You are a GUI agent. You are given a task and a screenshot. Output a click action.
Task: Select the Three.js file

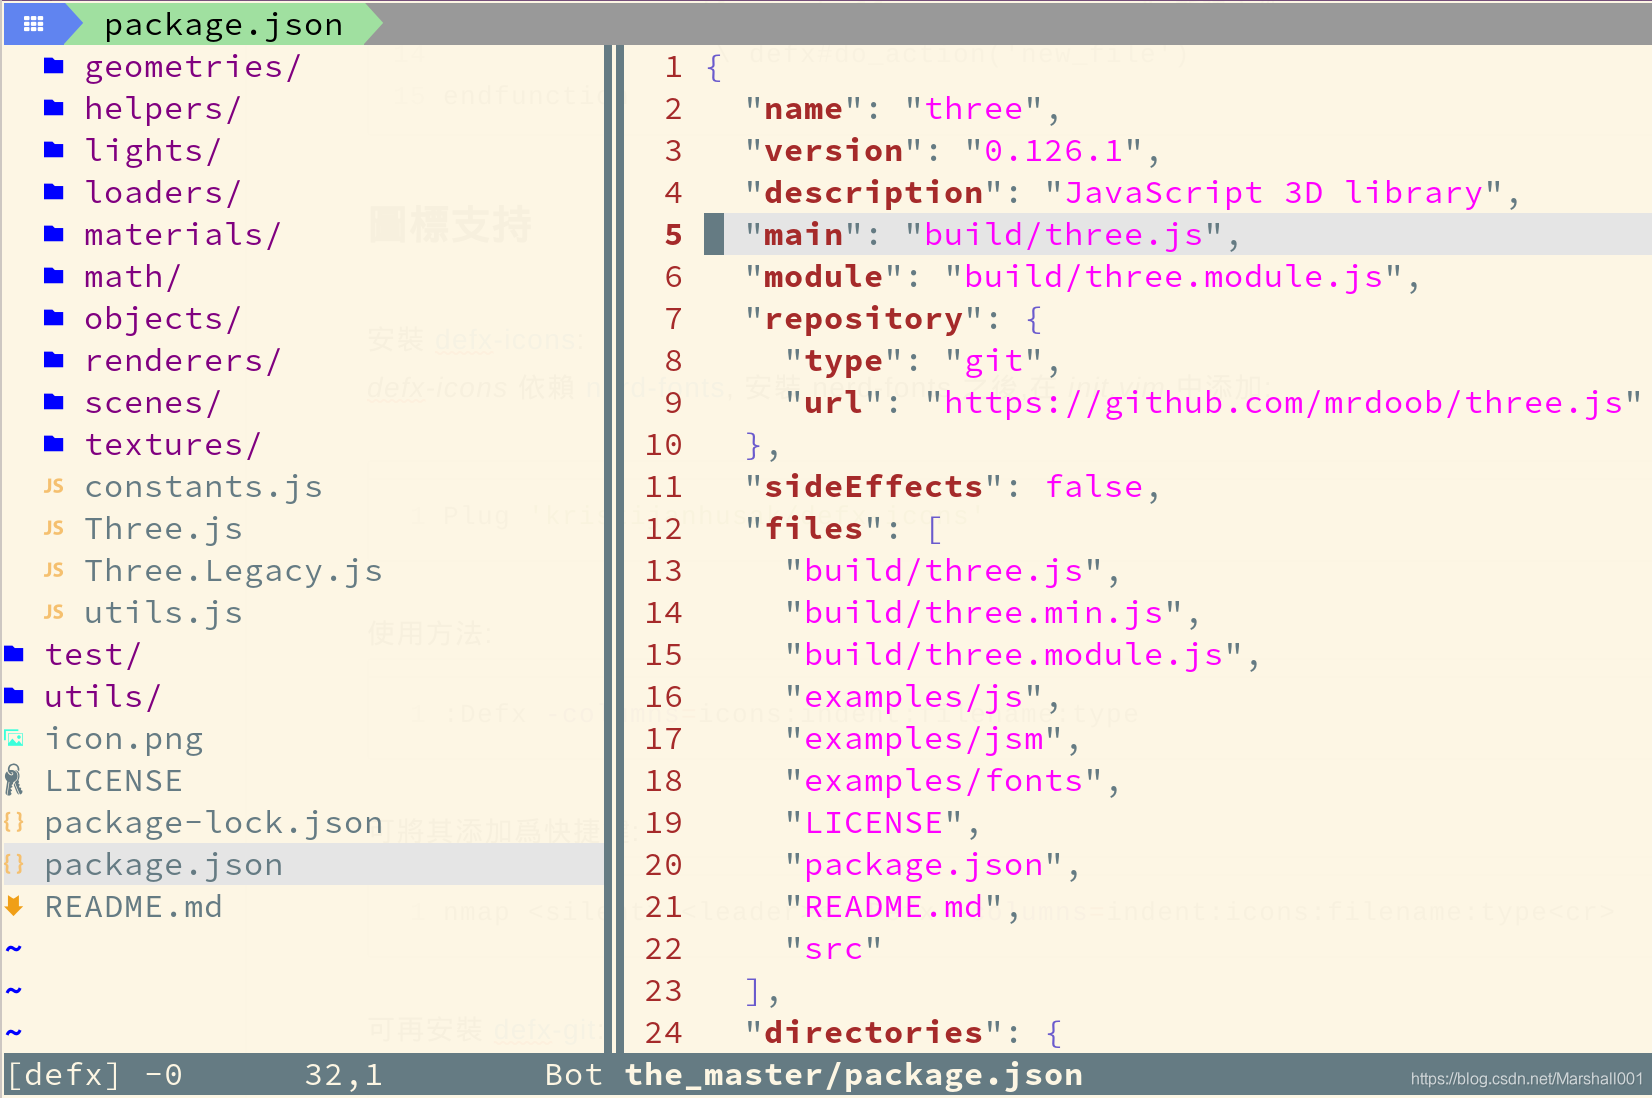163,529
